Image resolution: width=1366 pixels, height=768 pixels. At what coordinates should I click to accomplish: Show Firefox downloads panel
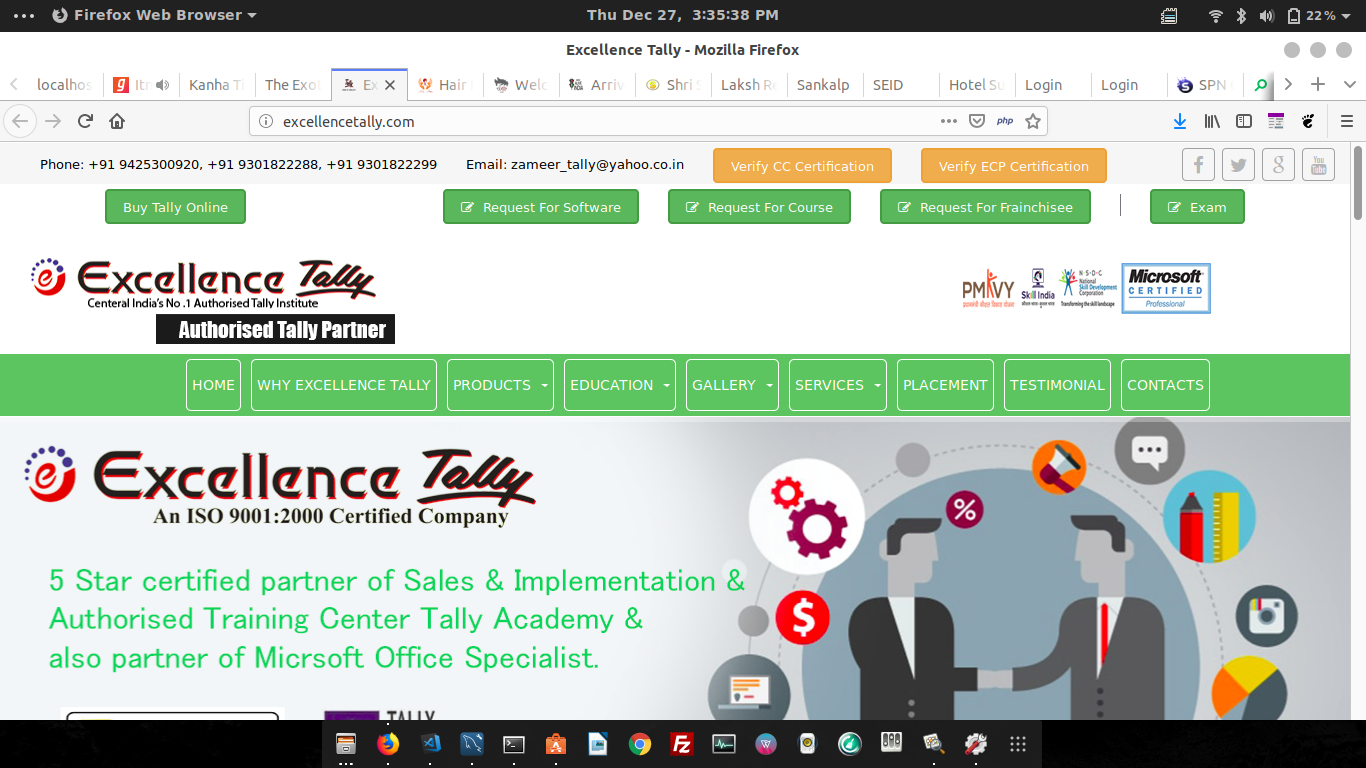click(1180, 121)
